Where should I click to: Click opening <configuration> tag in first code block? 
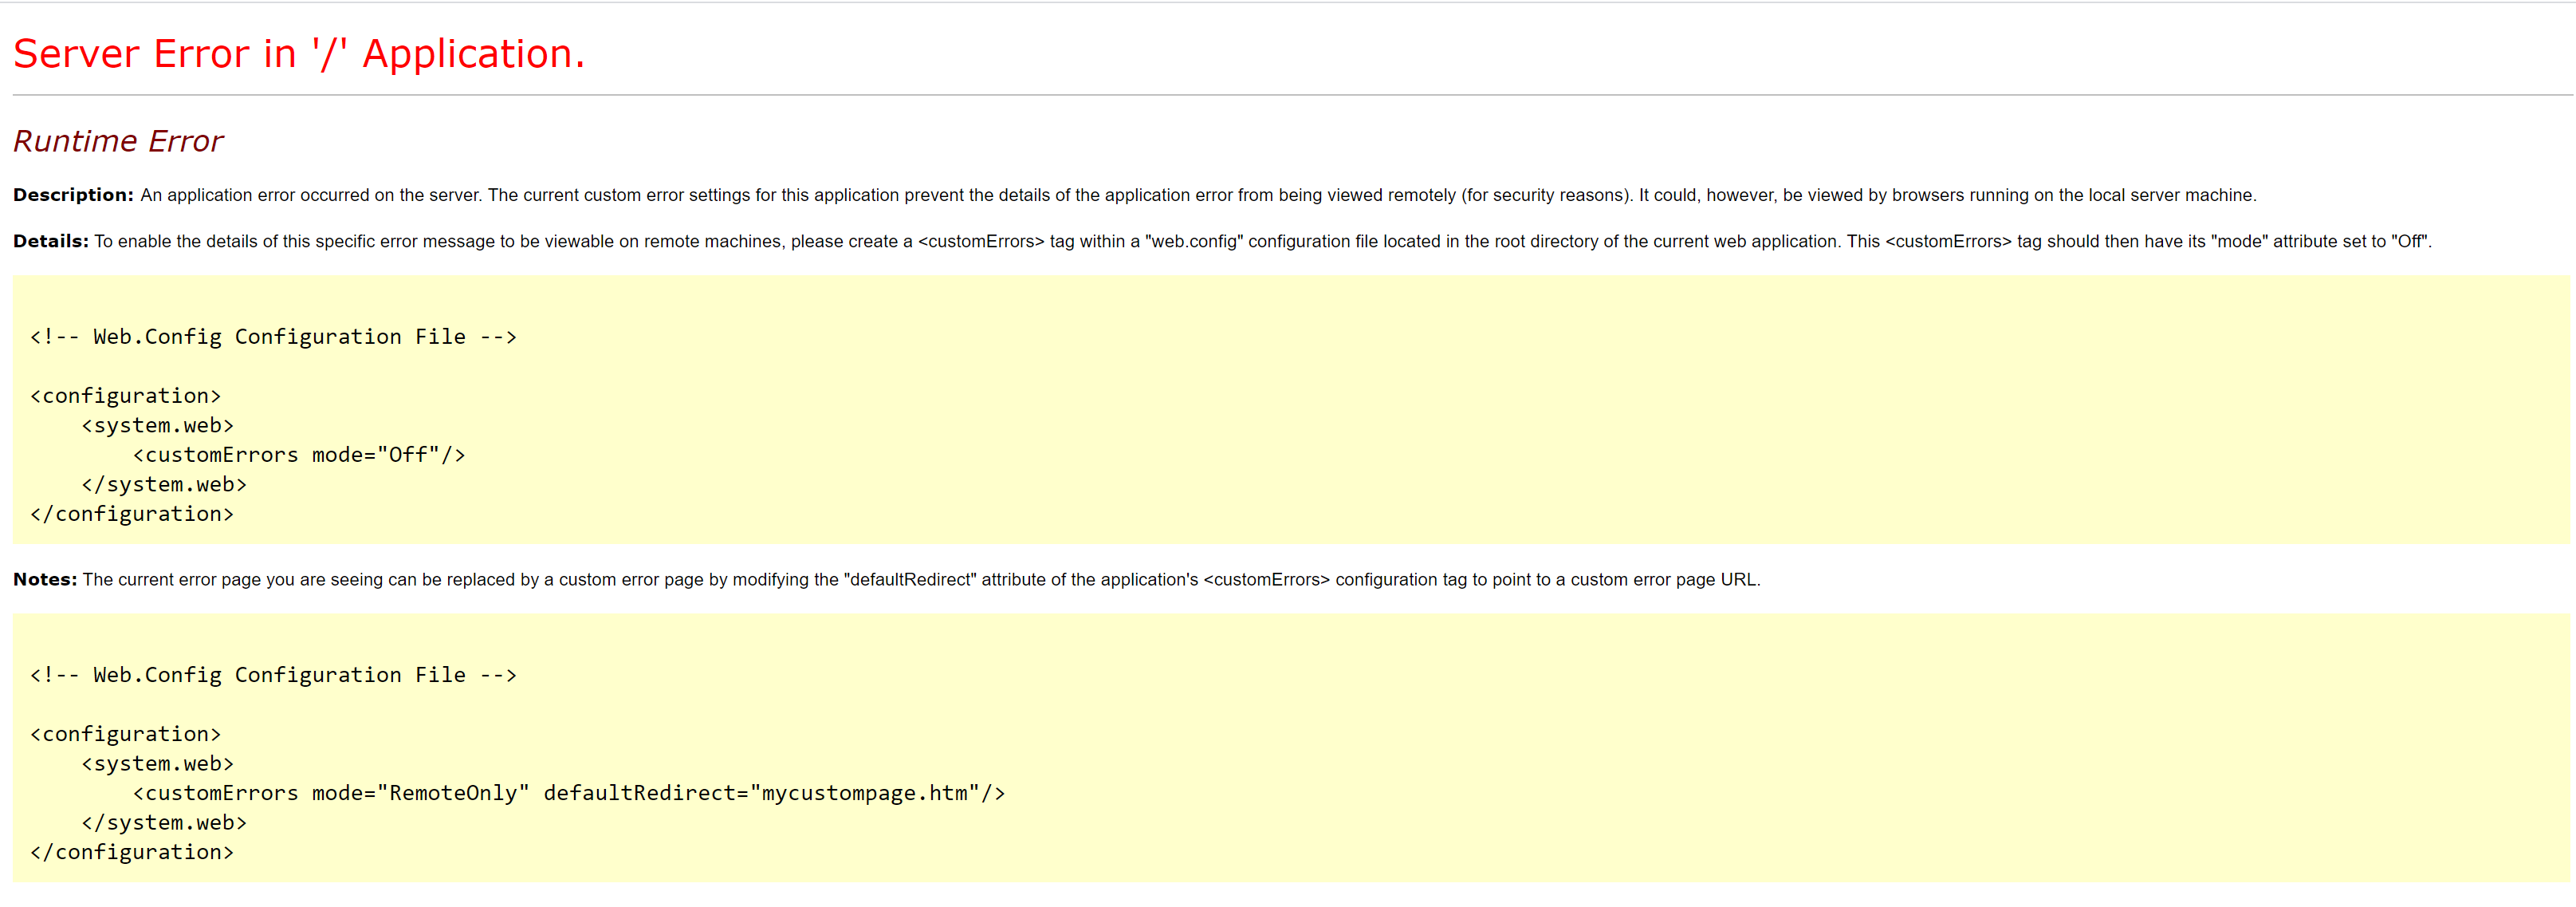coord(125,396)
